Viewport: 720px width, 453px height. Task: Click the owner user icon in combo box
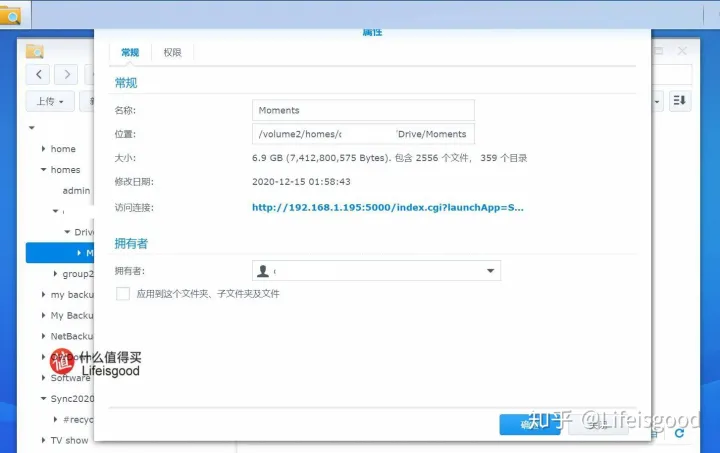tap(263, 271)
